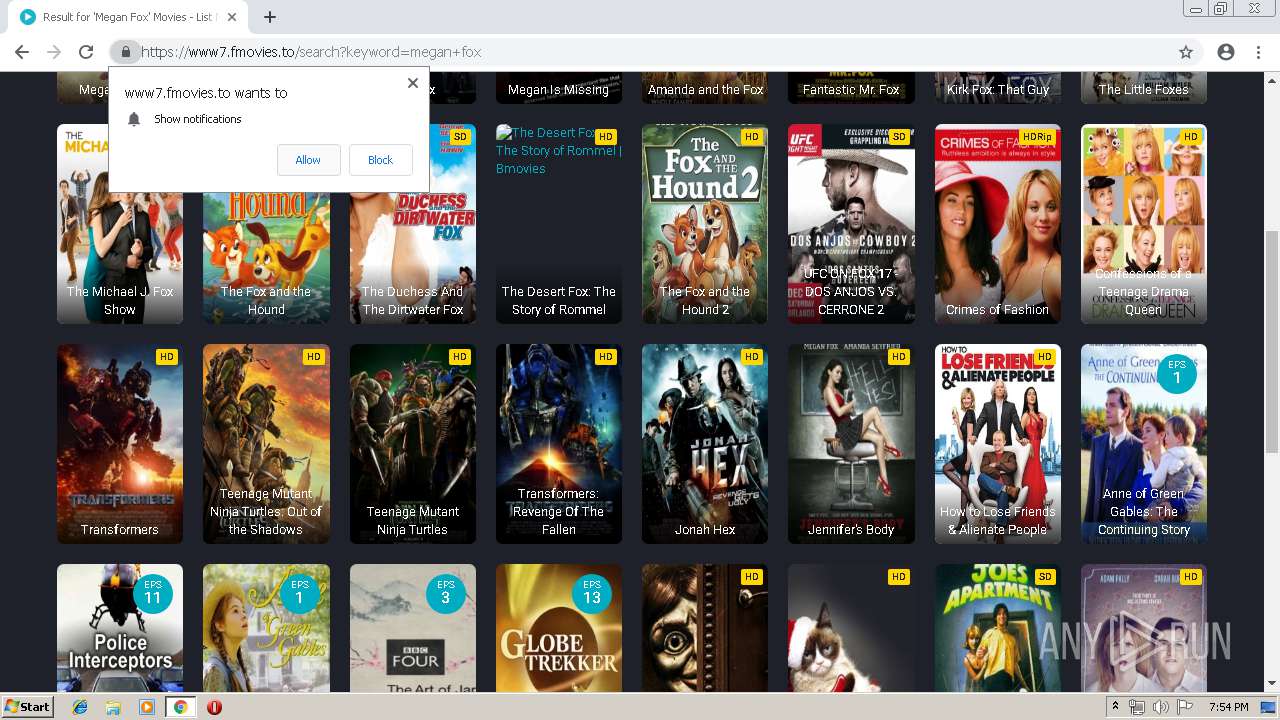Bookmark this page with star icon
Screen dimensions: 1280x720
pos(1186,52)
